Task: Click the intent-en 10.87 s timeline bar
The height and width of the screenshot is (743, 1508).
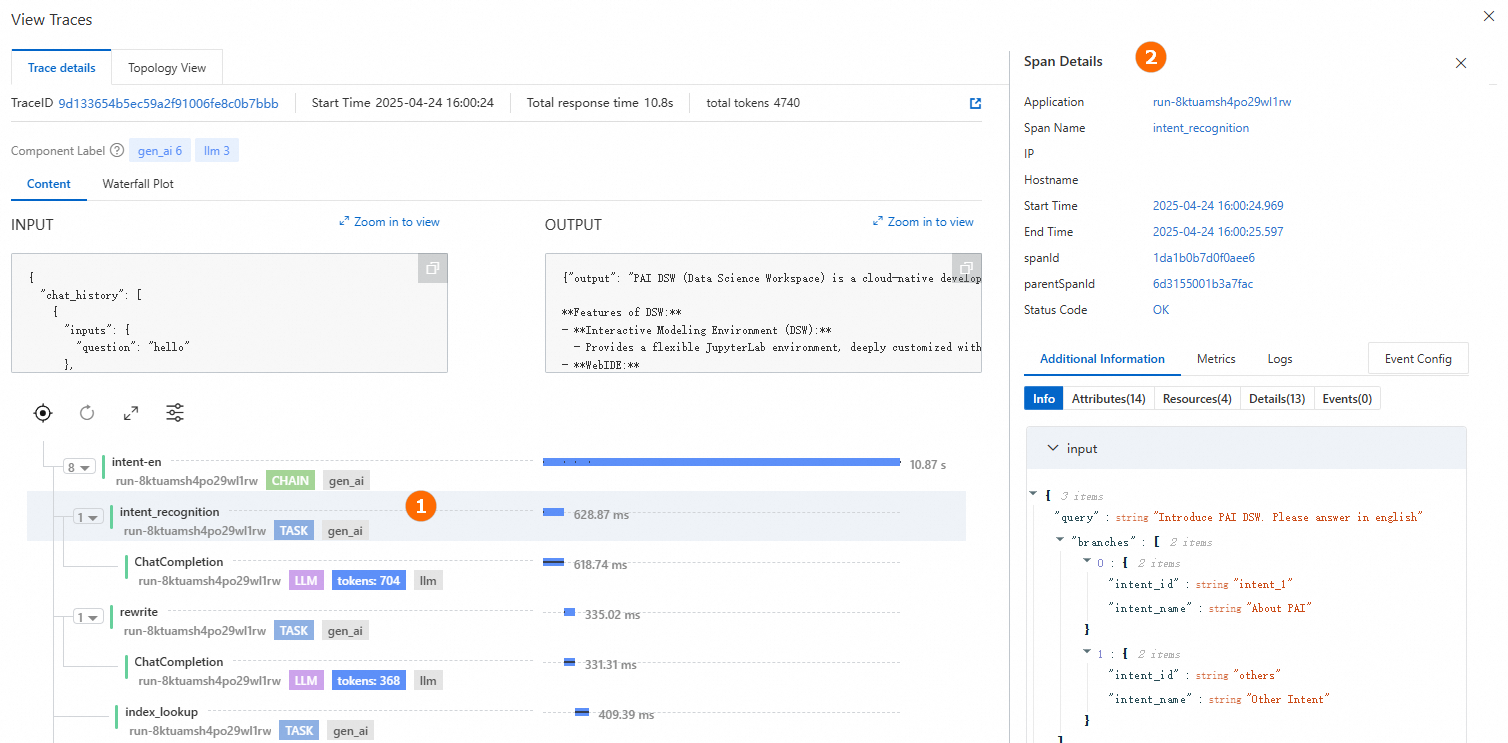Action: pos(722,462)
